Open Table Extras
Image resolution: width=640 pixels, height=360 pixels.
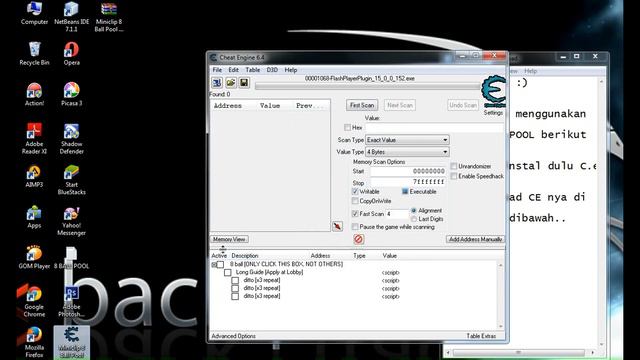tap(481, 336)
